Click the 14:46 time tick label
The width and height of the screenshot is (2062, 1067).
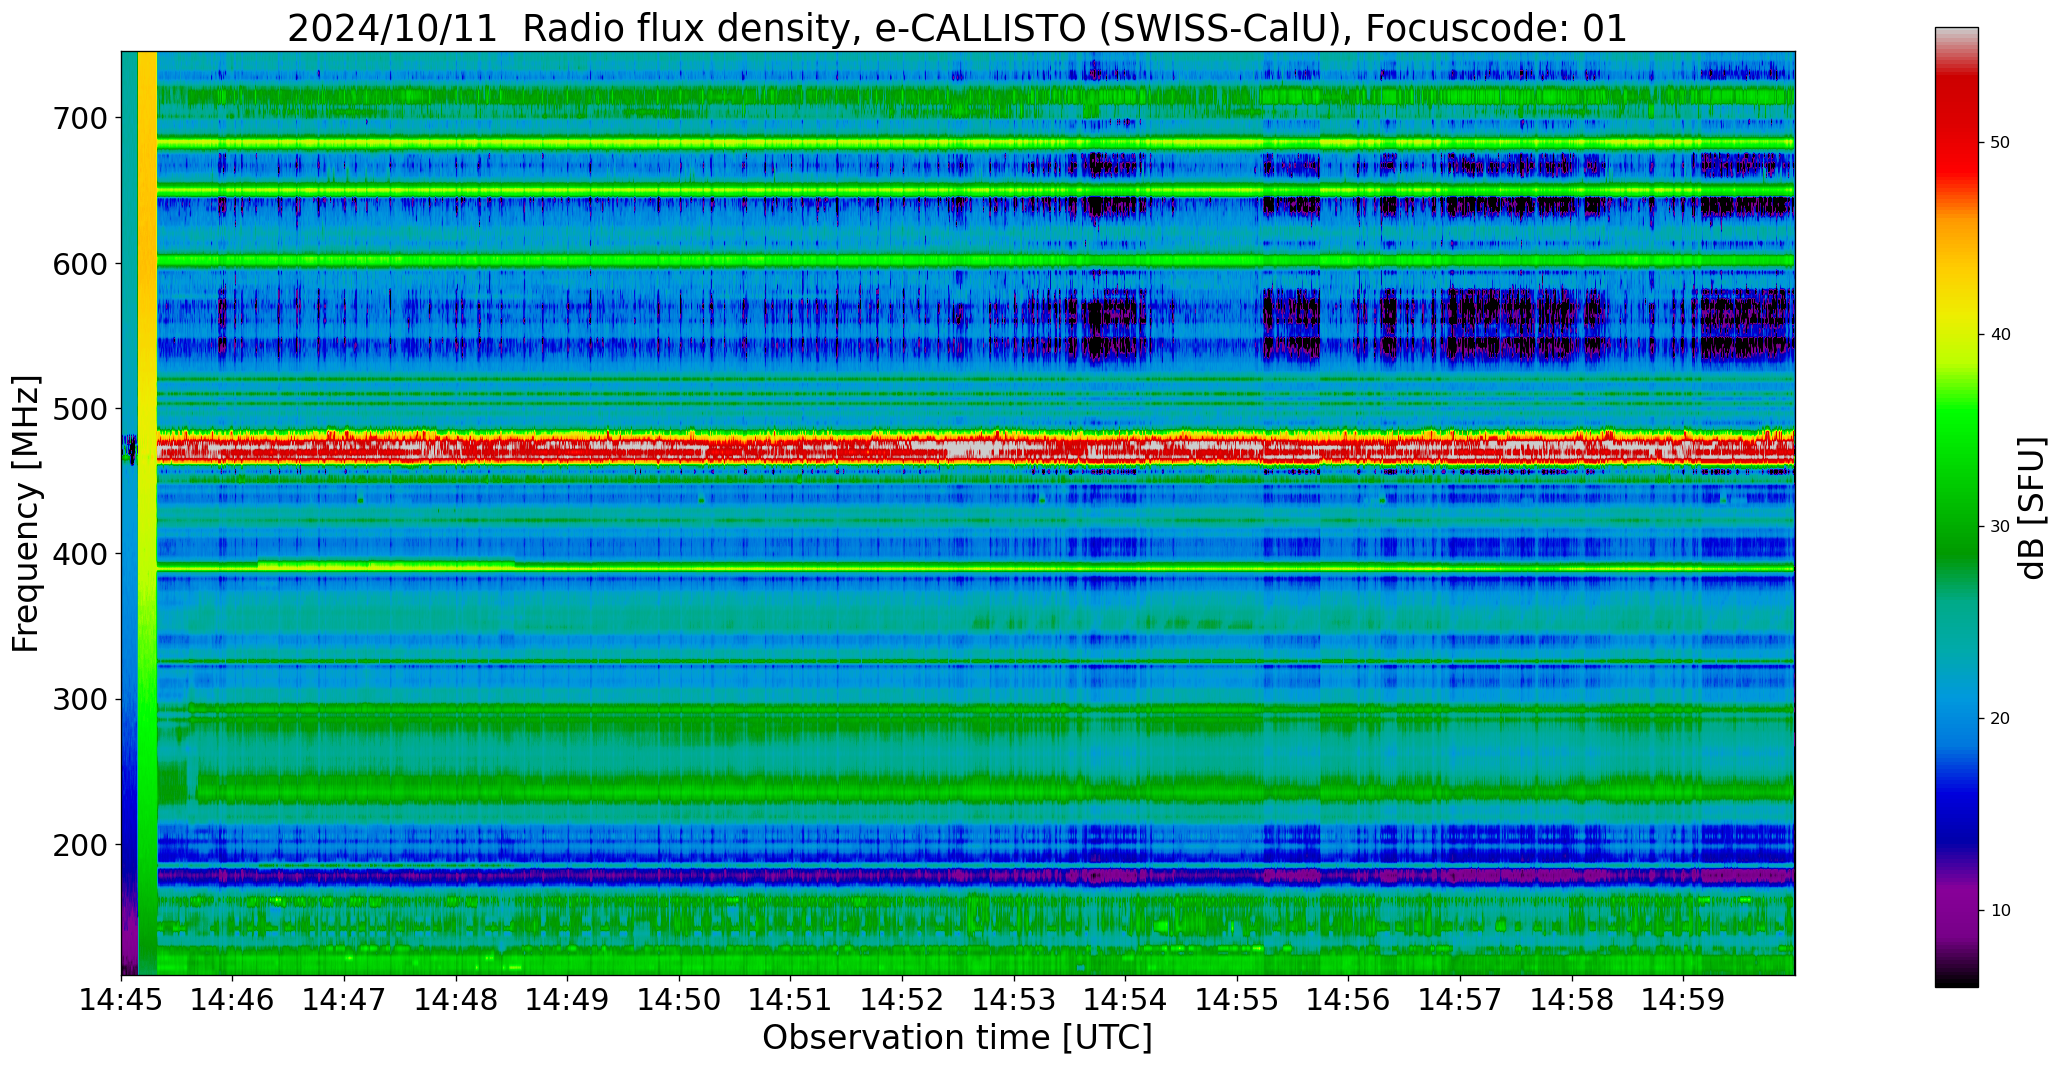pos(233,999)
